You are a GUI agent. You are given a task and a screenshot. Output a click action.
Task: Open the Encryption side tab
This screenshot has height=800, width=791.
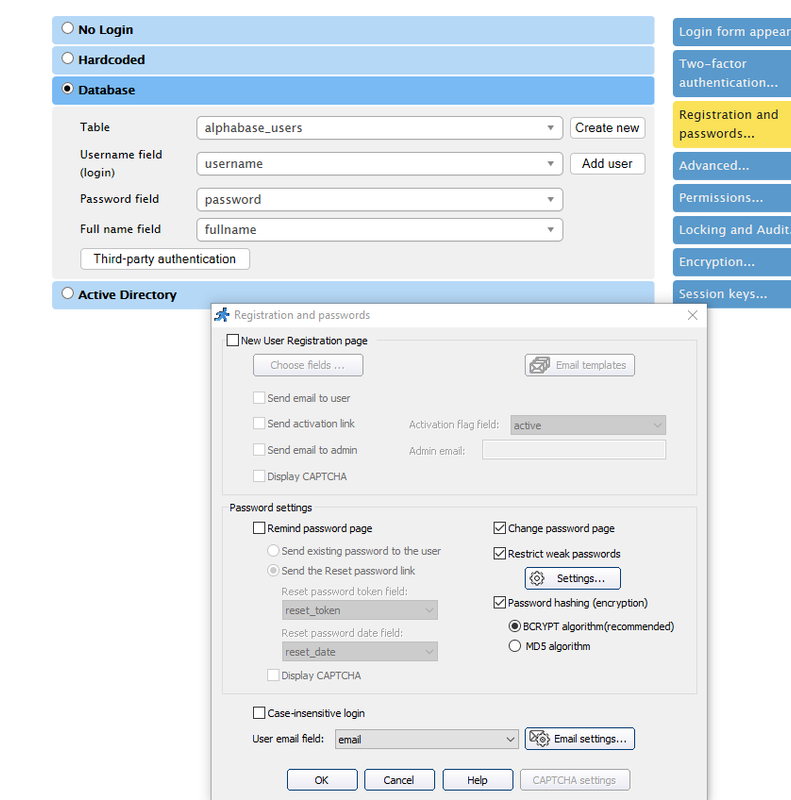tap(732, 262)
